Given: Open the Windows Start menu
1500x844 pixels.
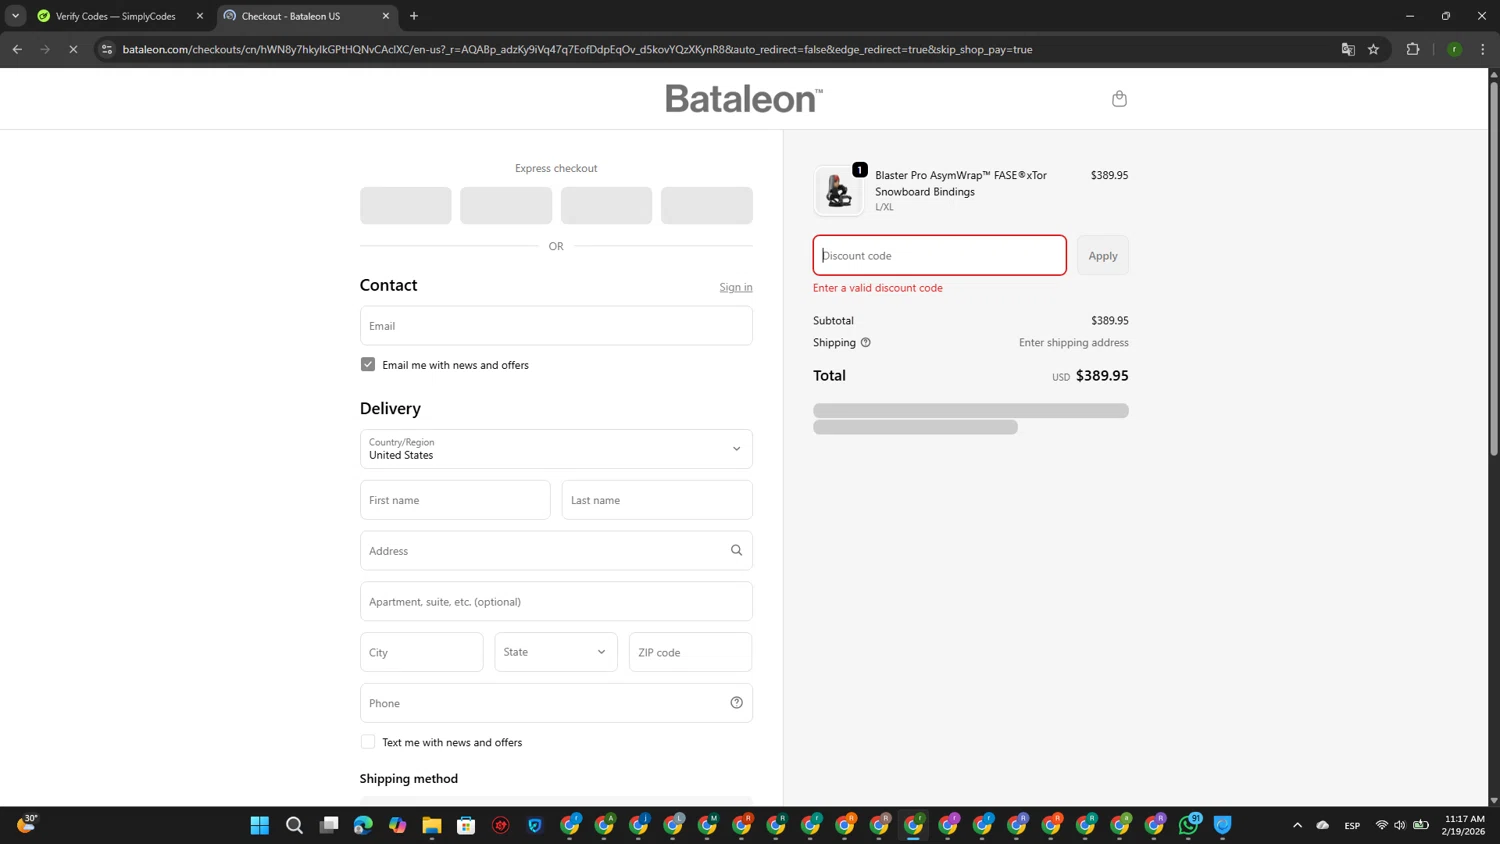Looking at the screenshot, I should pos(260,825).
